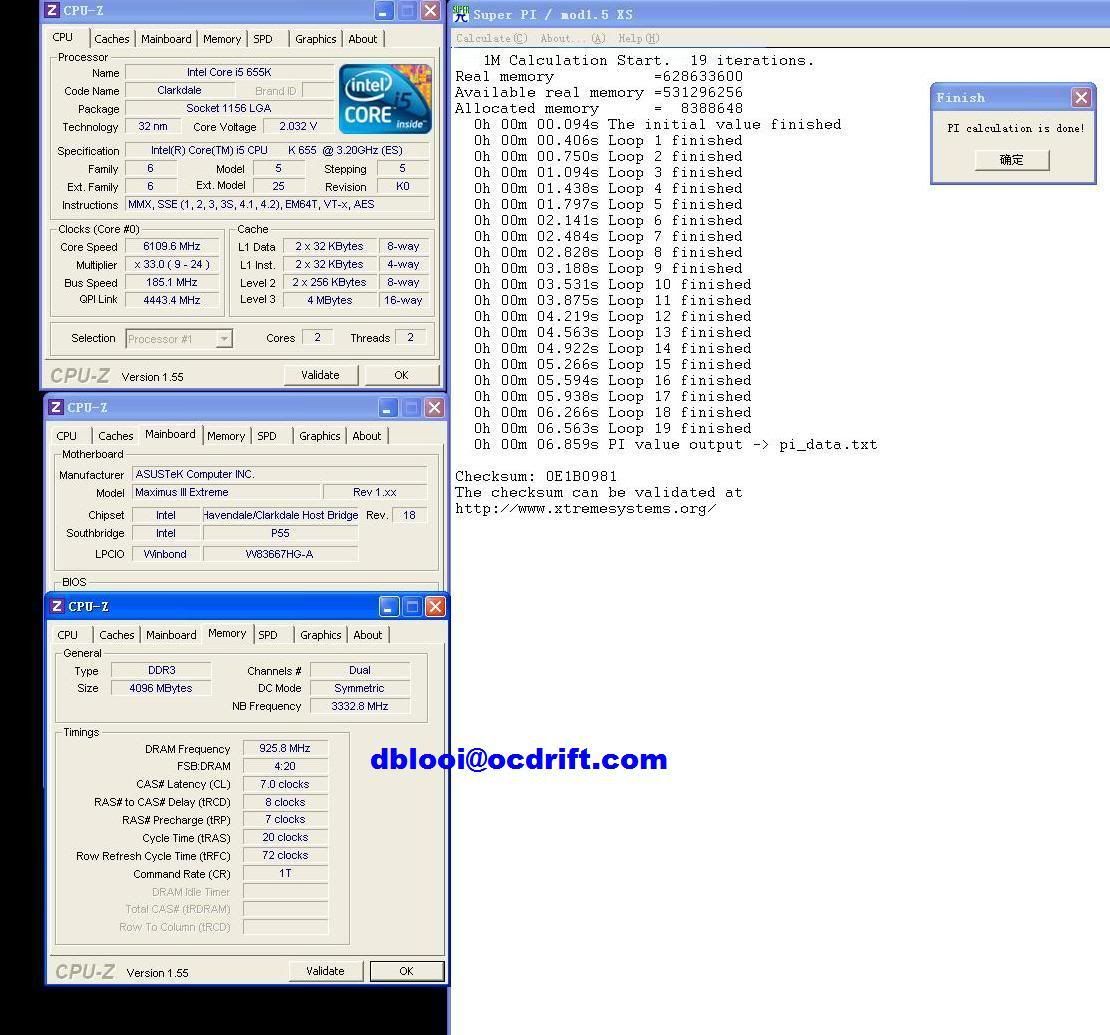Click the Intel Core i5 655K name field
Screen dimensions: 1110x1035
[x=229, y=73]
